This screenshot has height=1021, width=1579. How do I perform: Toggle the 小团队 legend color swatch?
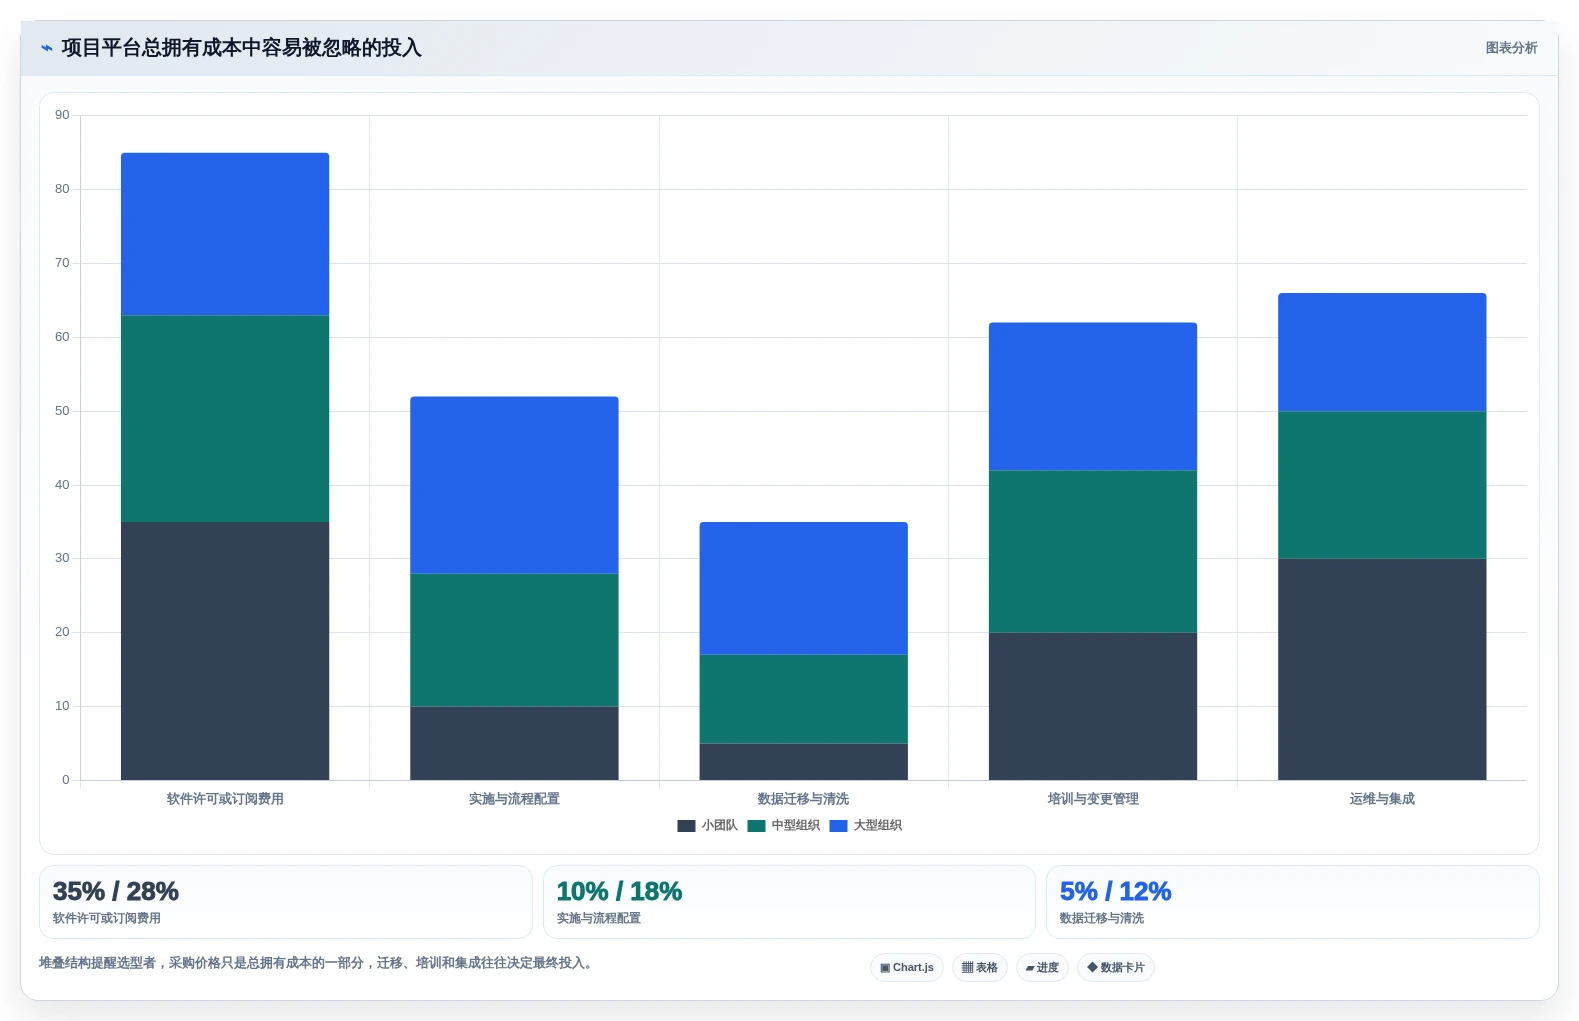pos(686,826)
